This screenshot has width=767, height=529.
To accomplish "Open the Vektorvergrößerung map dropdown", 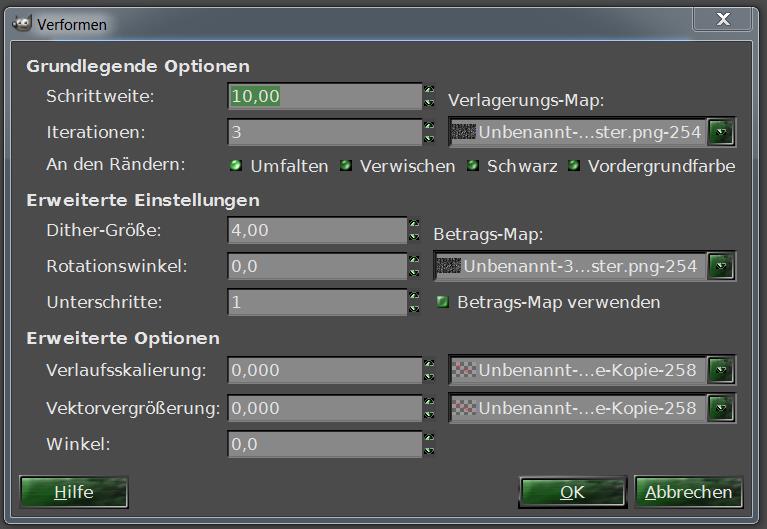I will (x=721, y=408).
